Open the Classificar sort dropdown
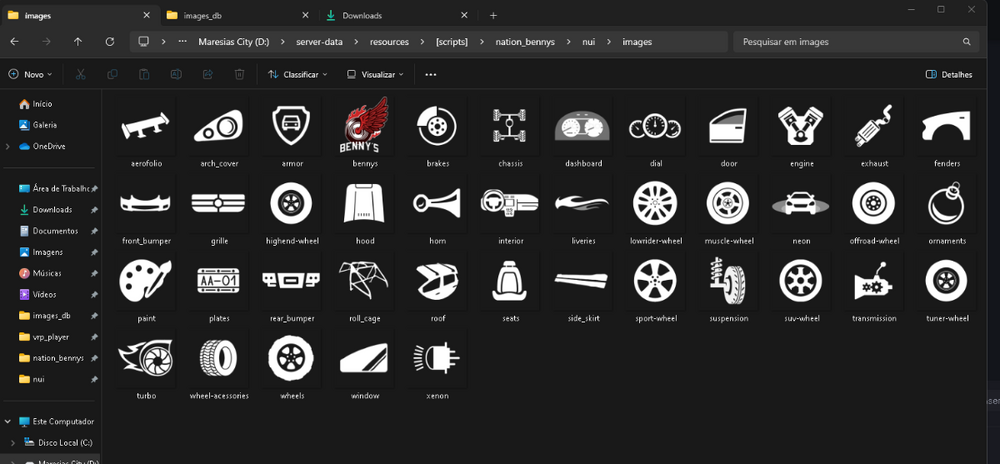 (297, 74)
